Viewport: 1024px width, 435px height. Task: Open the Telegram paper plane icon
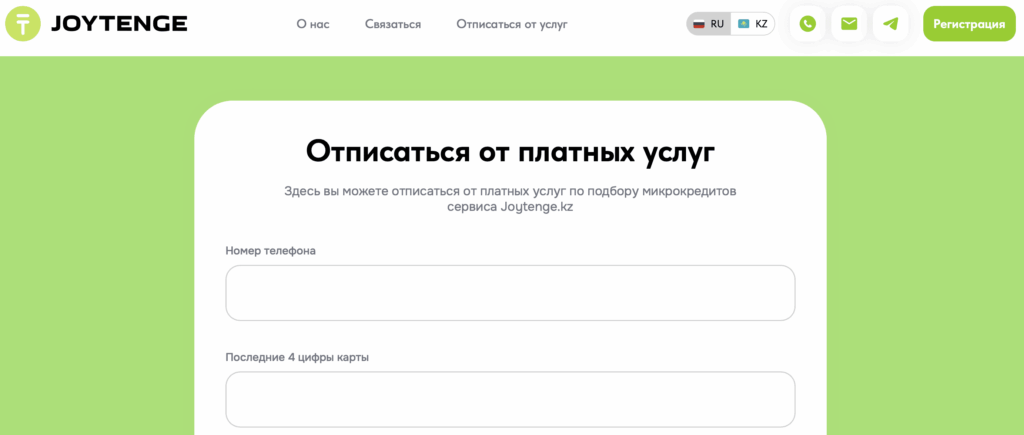[890, 24]
